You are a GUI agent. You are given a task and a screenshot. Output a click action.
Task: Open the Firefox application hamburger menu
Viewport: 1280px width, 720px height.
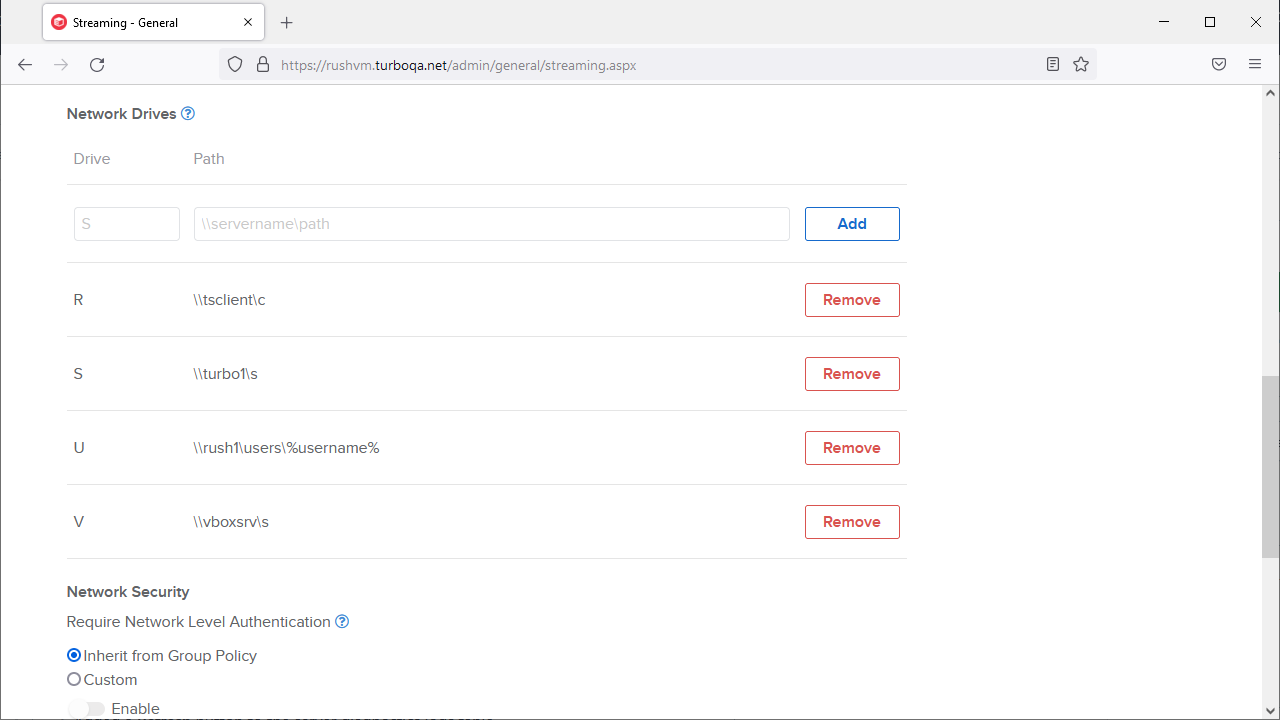(x=1255, y=65)
